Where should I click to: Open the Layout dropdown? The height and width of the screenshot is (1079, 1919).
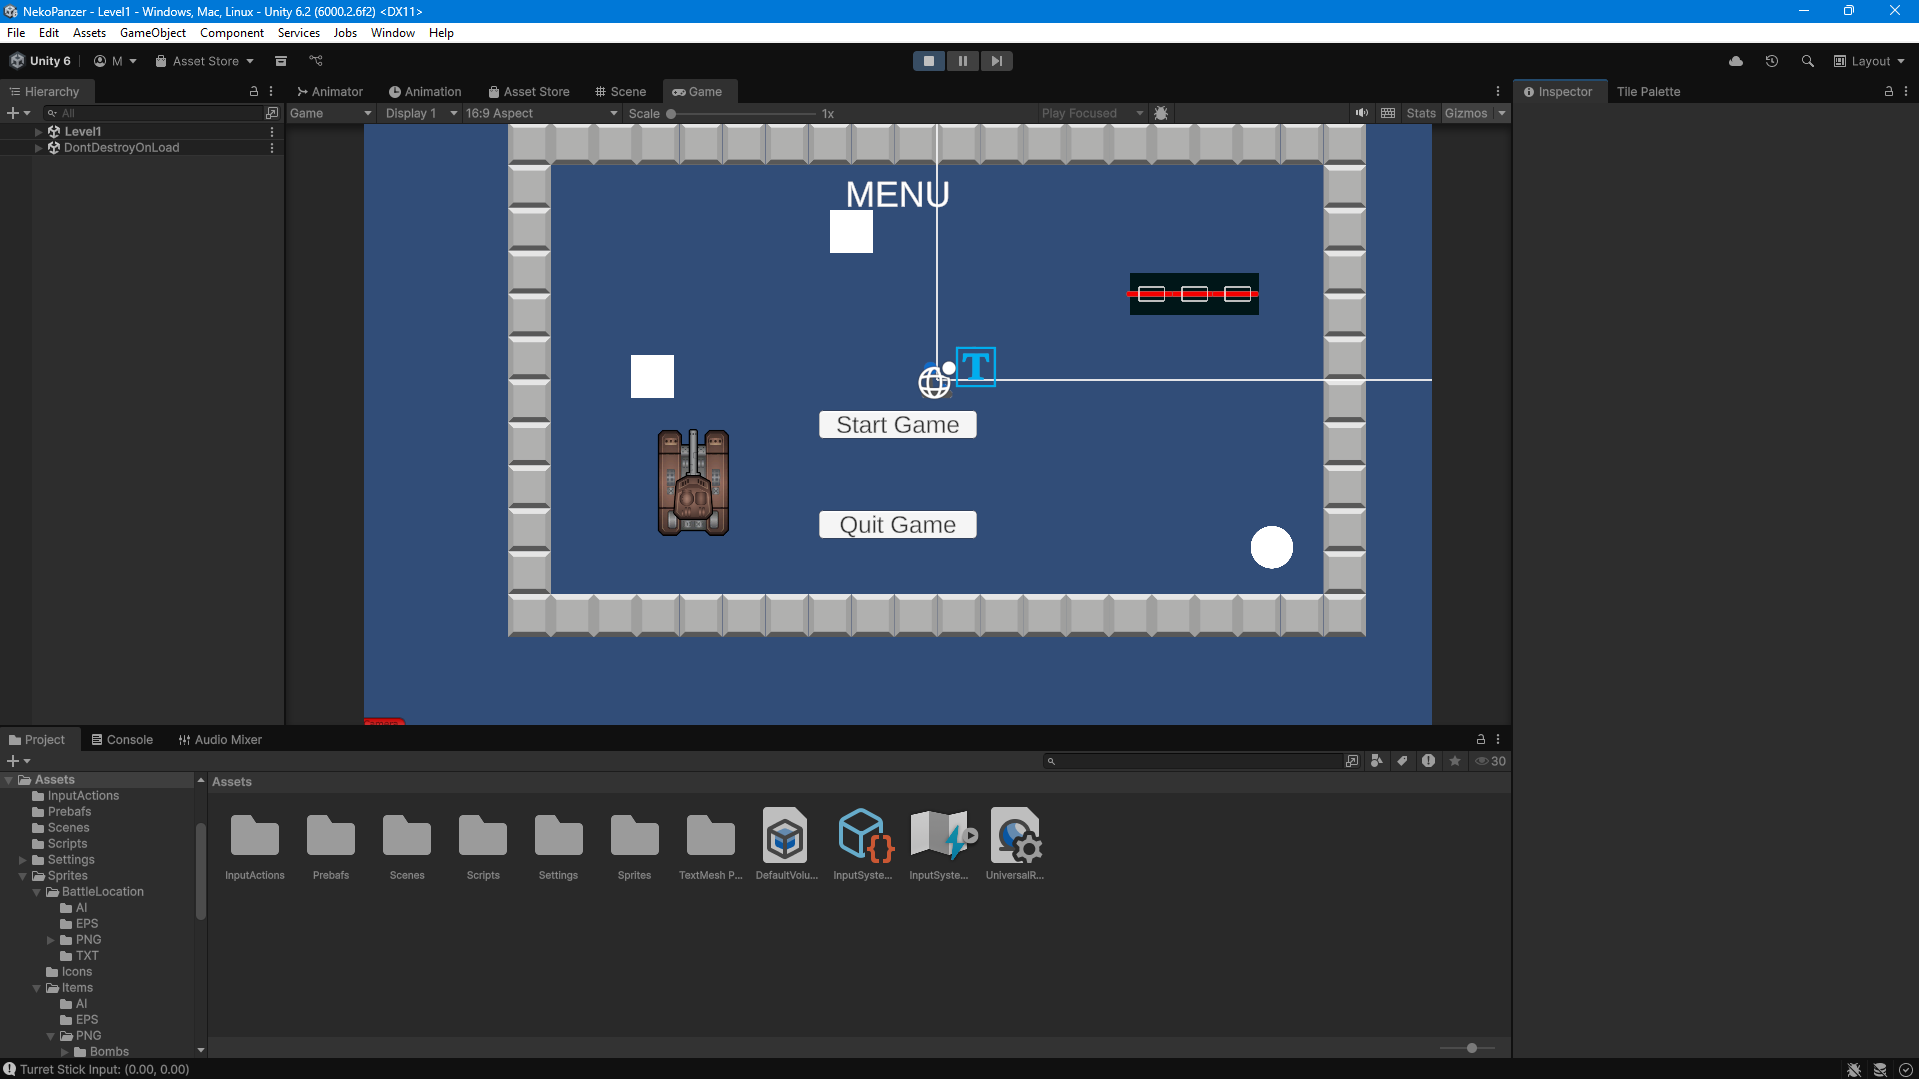[x=1869, y=61]
